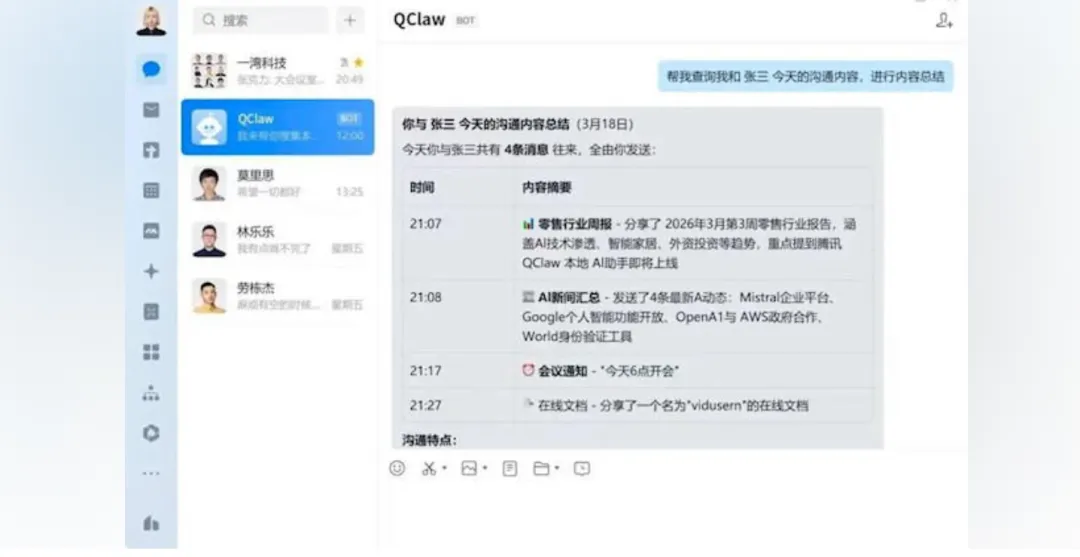Click the 21:07 time cell
The height and width of the screenshot is (557, 1080).
(426, 224)
